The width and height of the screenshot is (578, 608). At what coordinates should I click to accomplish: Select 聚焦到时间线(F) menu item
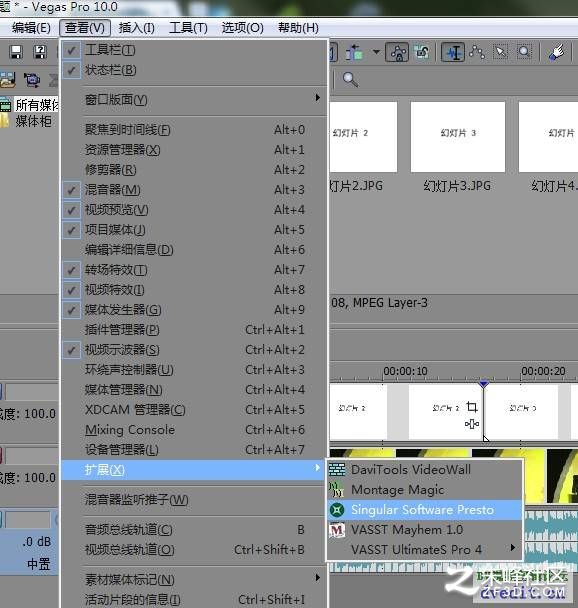click(x=194, y=130)
